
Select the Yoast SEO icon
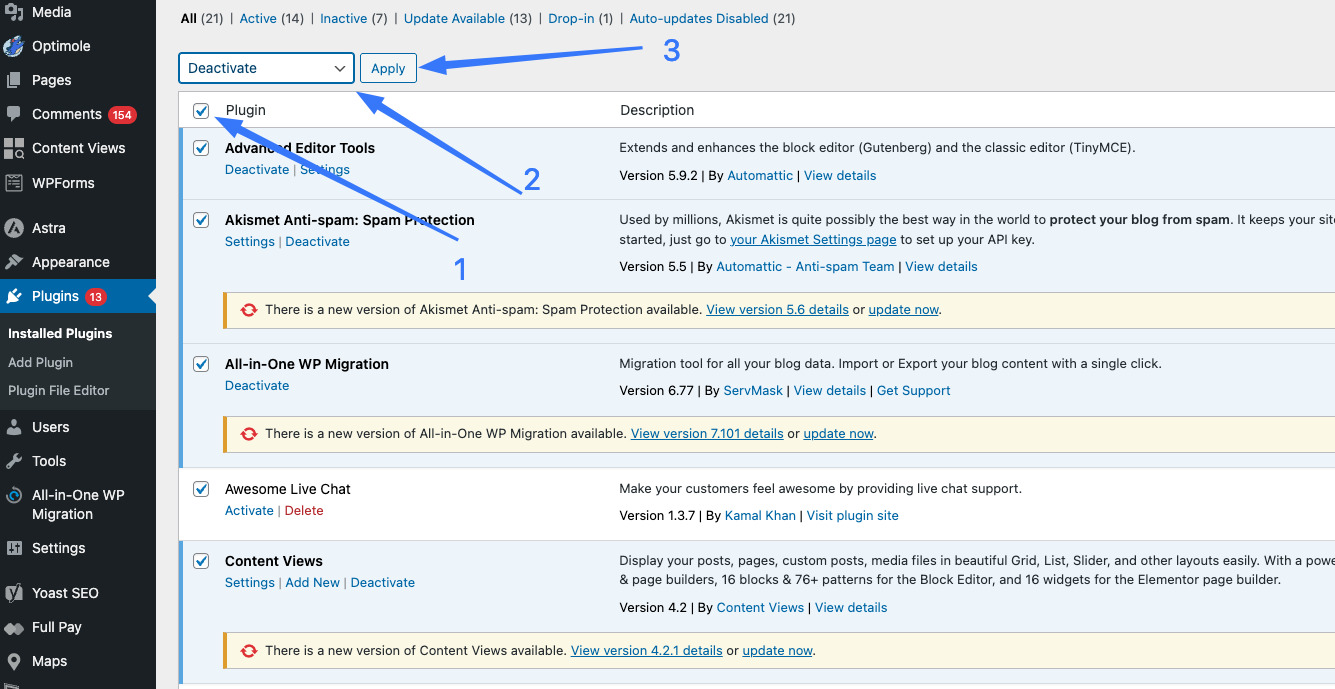click(14, 593)
